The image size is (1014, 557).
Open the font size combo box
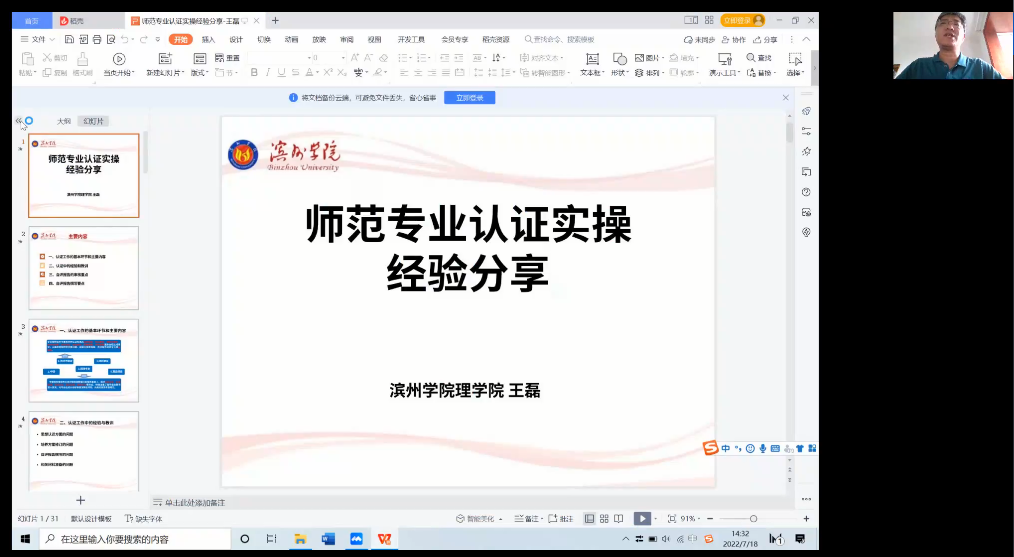tap(329, 58)
